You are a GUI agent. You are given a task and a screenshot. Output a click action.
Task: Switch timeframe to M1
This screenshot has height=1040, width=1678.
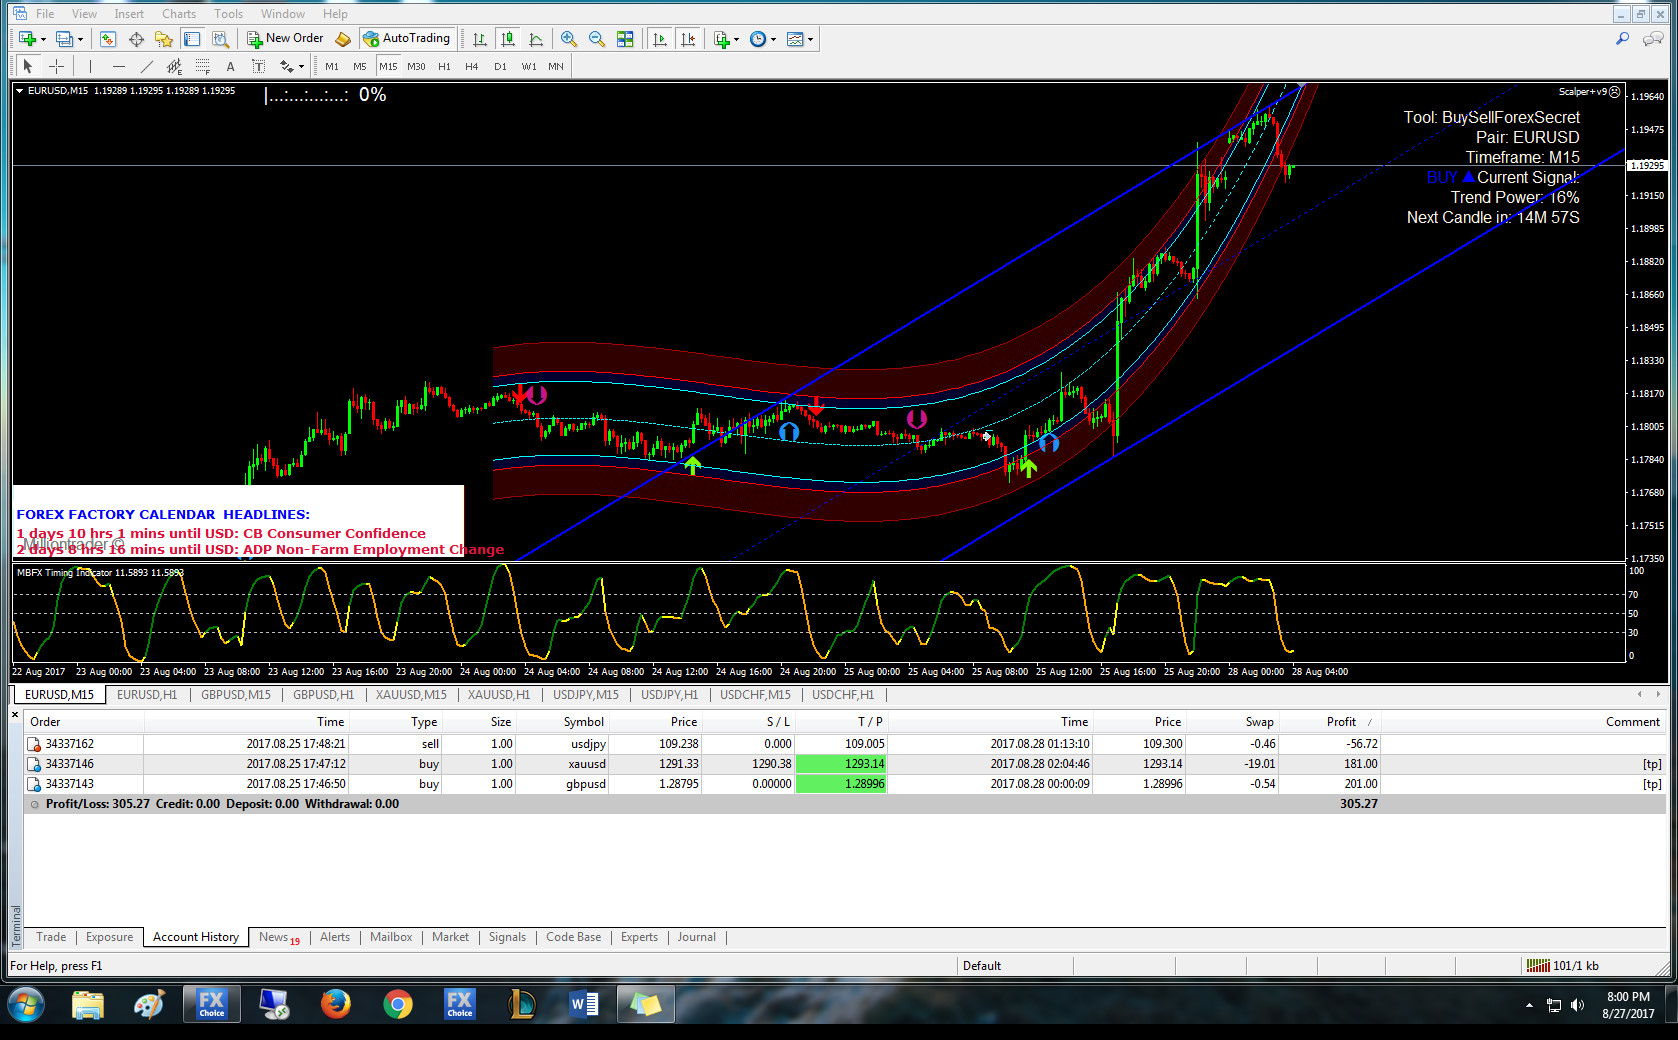[332, 66]
